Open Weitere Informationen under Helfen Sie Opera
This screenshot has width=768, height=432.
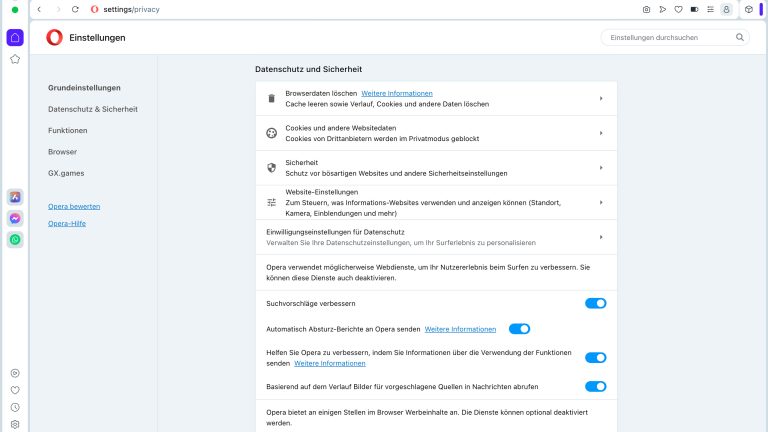pos(330,363)
